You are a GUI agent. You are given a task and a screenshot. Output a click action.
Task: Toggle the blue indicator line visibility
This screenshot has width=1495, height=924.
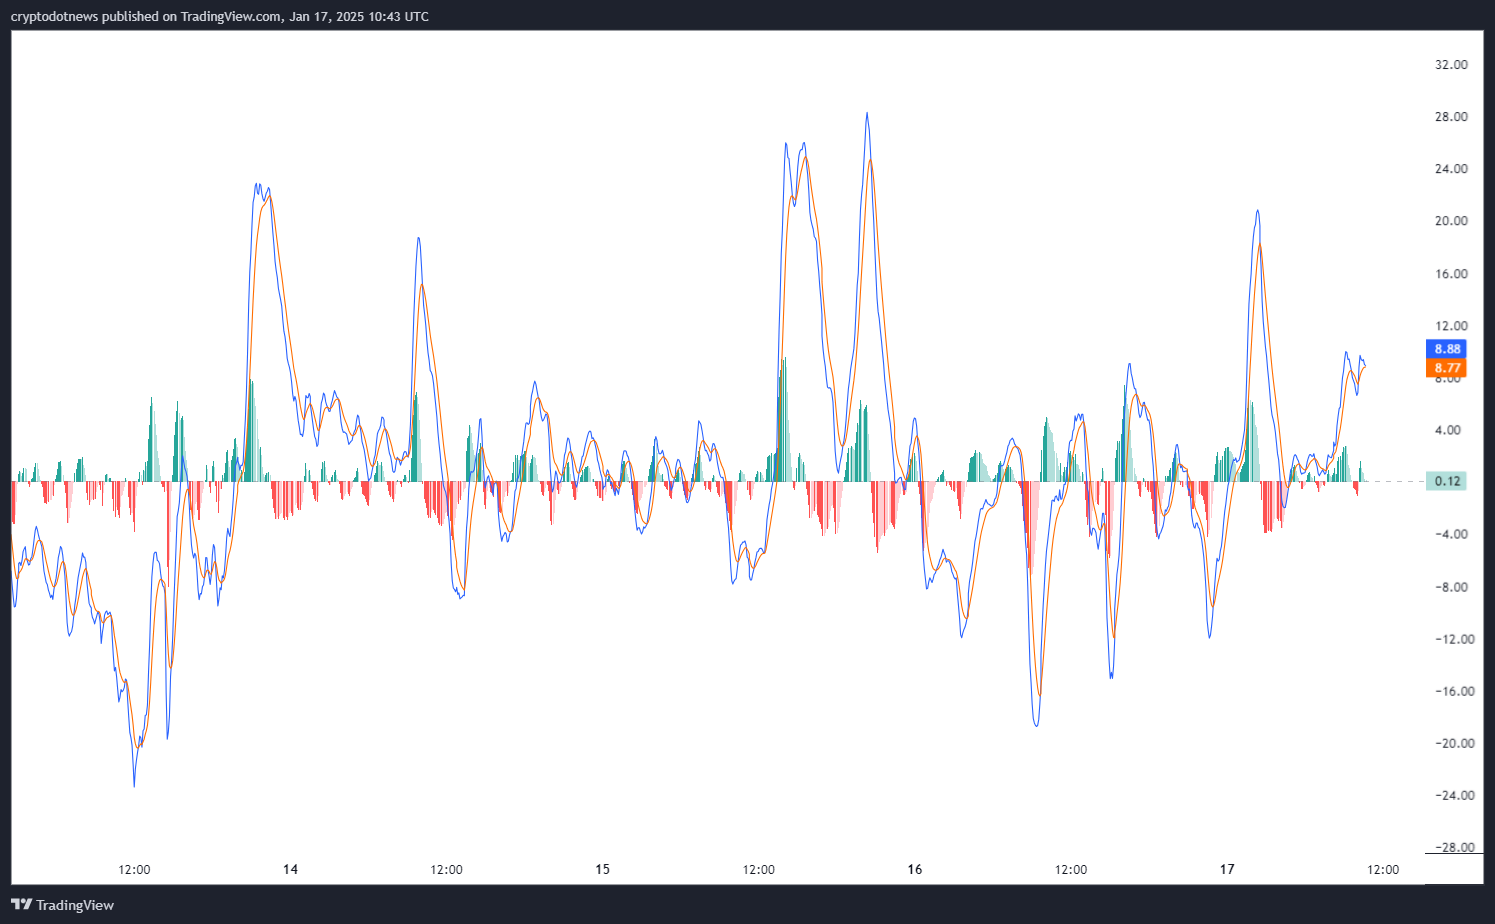pyautogui.click(x=1446, y=349)
